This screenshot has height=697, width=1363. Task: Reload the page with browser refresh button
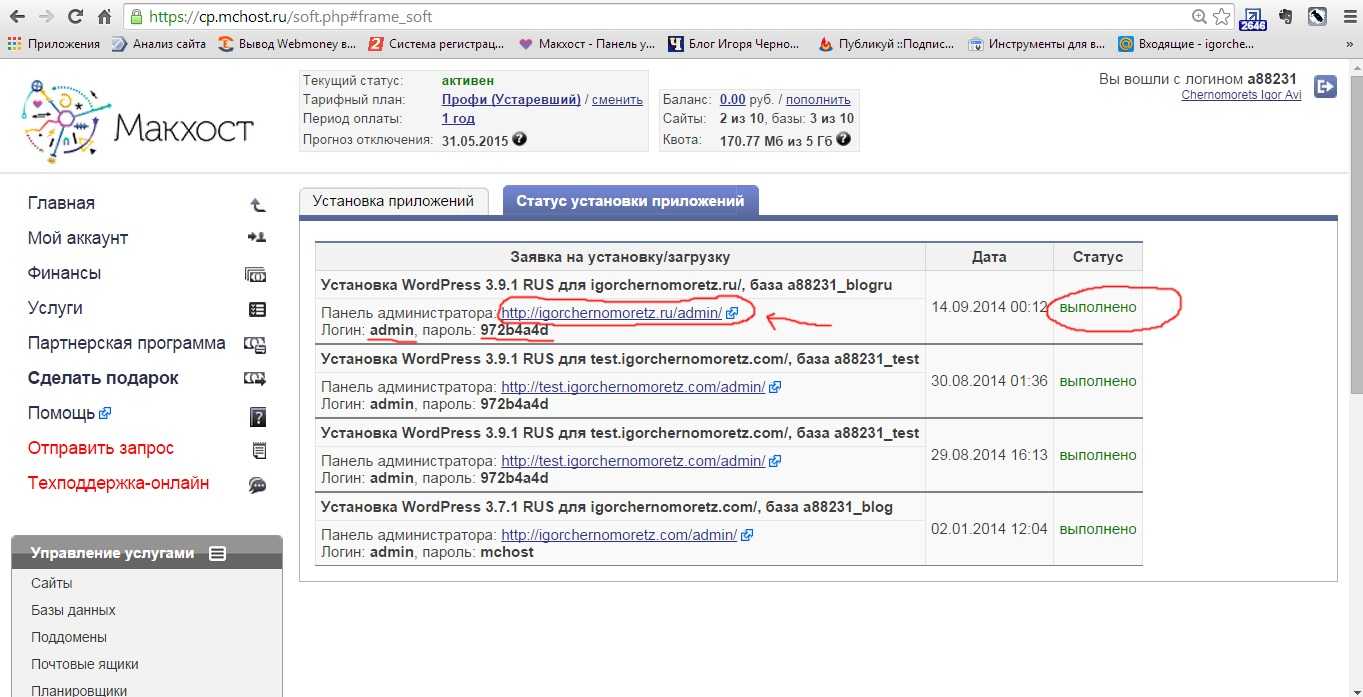75,17
